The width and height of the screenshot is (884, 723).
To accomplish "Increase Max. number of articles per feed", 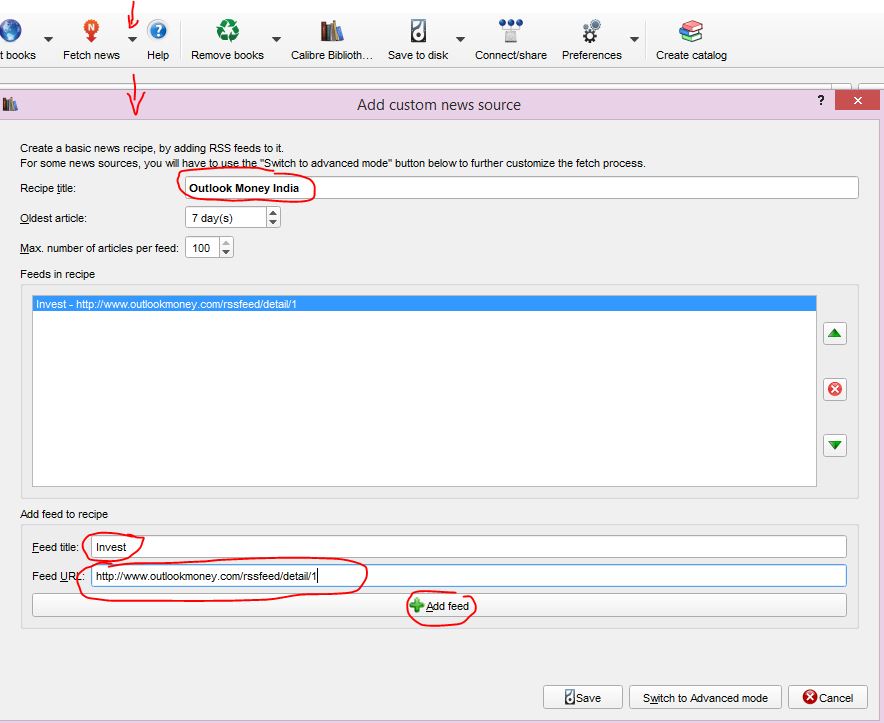I will [x=226, y=243].
